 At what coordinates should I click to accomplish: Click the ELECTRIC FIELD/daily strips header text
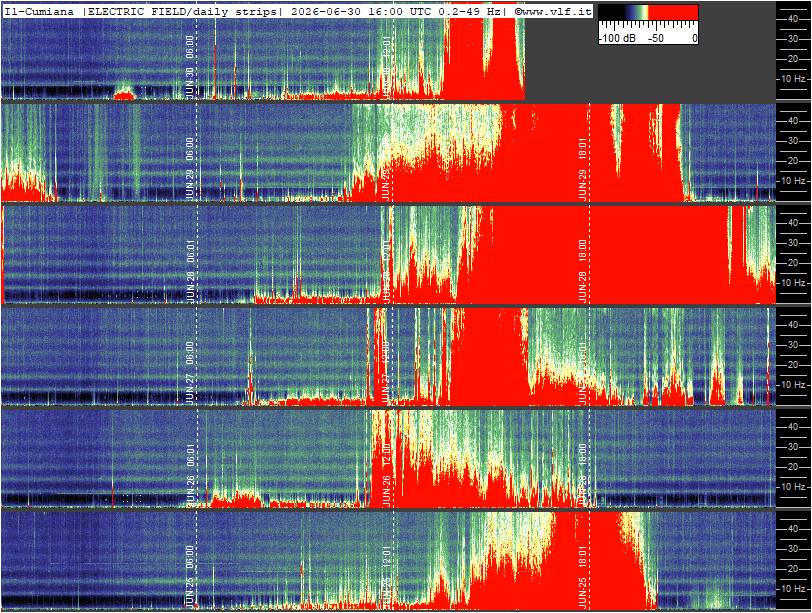point(182,11)
